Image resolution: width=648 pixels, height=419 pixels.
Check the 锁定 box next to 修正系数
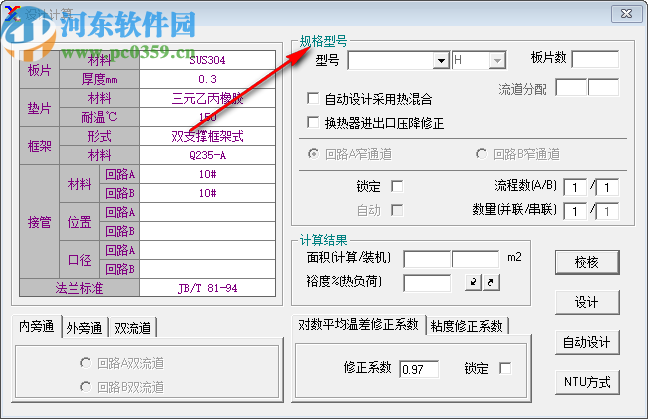pos(505,368)
